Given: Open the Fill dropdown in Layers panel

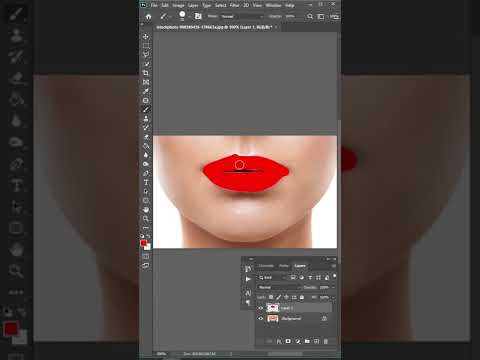Looking at the screenshot, I should click(333, 297).
